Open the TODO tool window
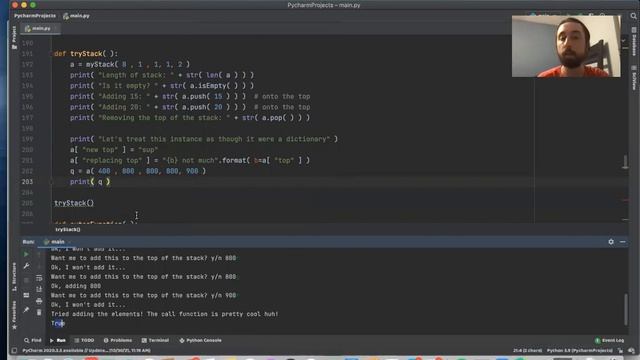 click(84, 340)
